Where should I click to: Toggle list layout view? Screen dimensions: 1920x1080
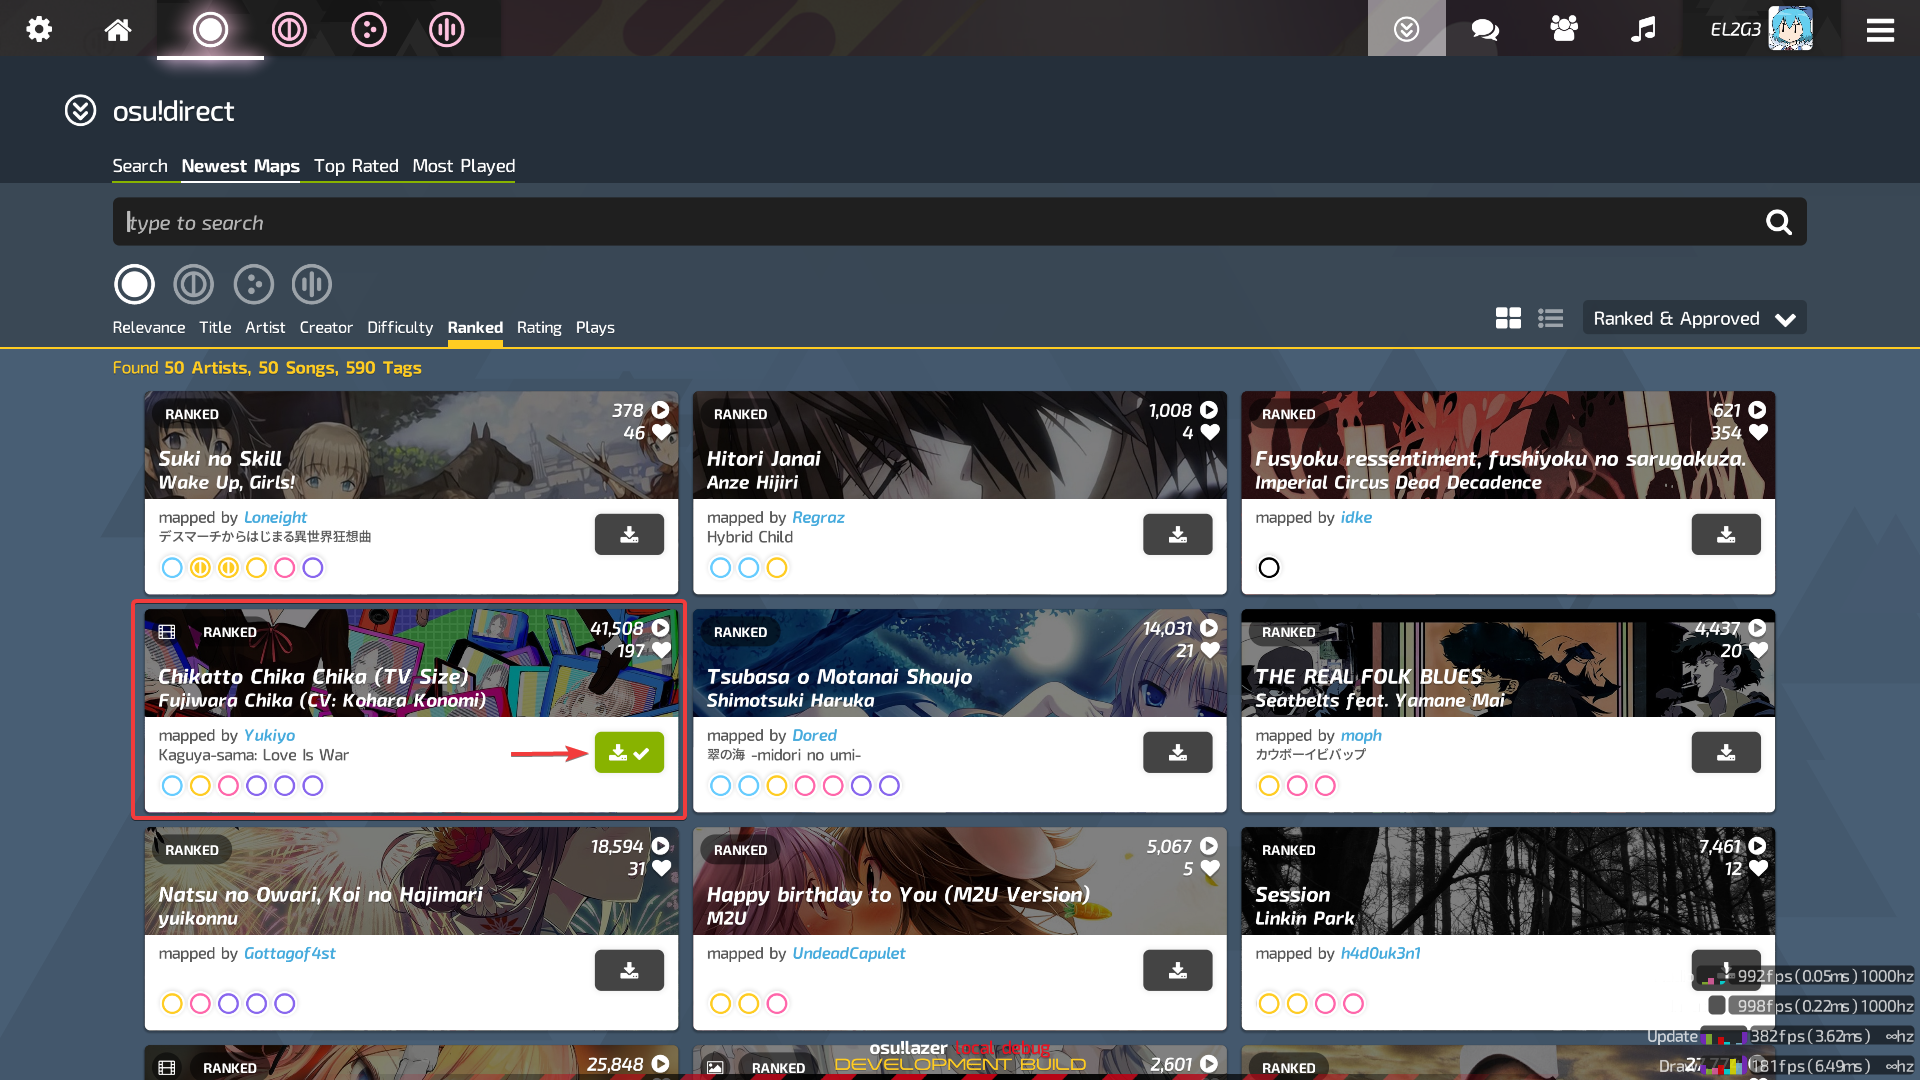point(1550,317)
